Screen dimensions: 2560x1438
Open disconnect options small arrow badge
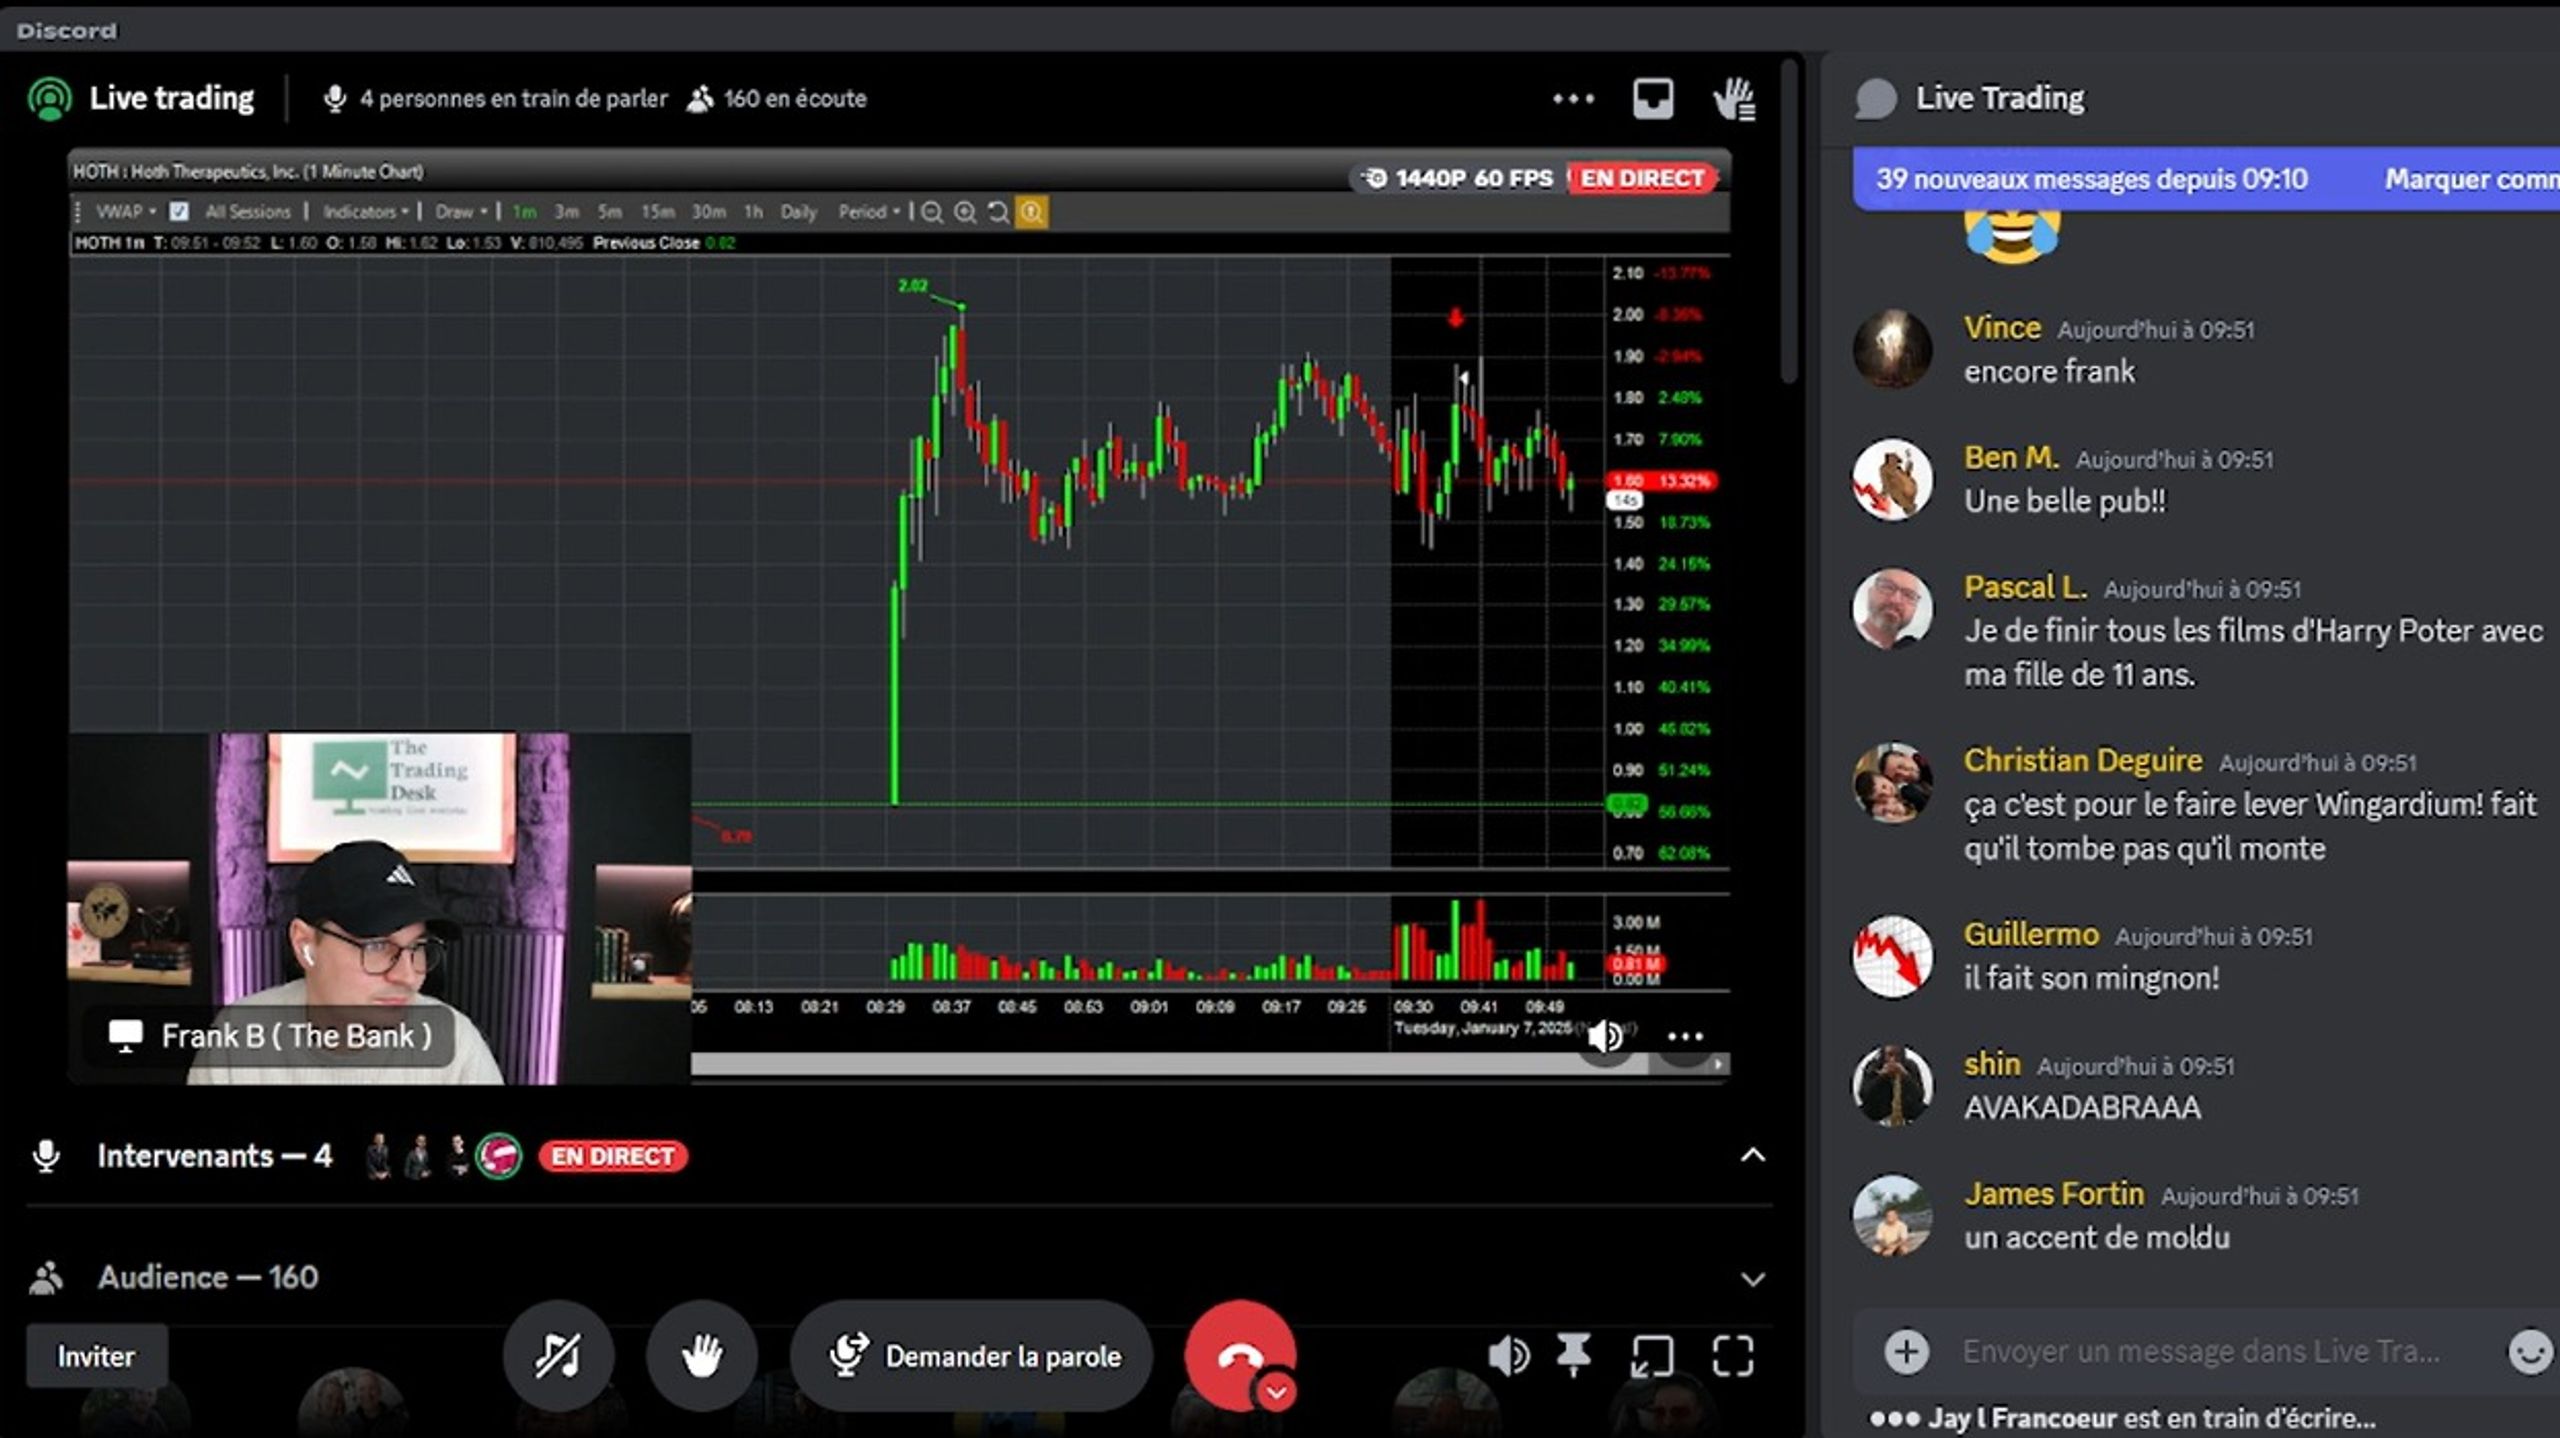coord(1277,1392)
